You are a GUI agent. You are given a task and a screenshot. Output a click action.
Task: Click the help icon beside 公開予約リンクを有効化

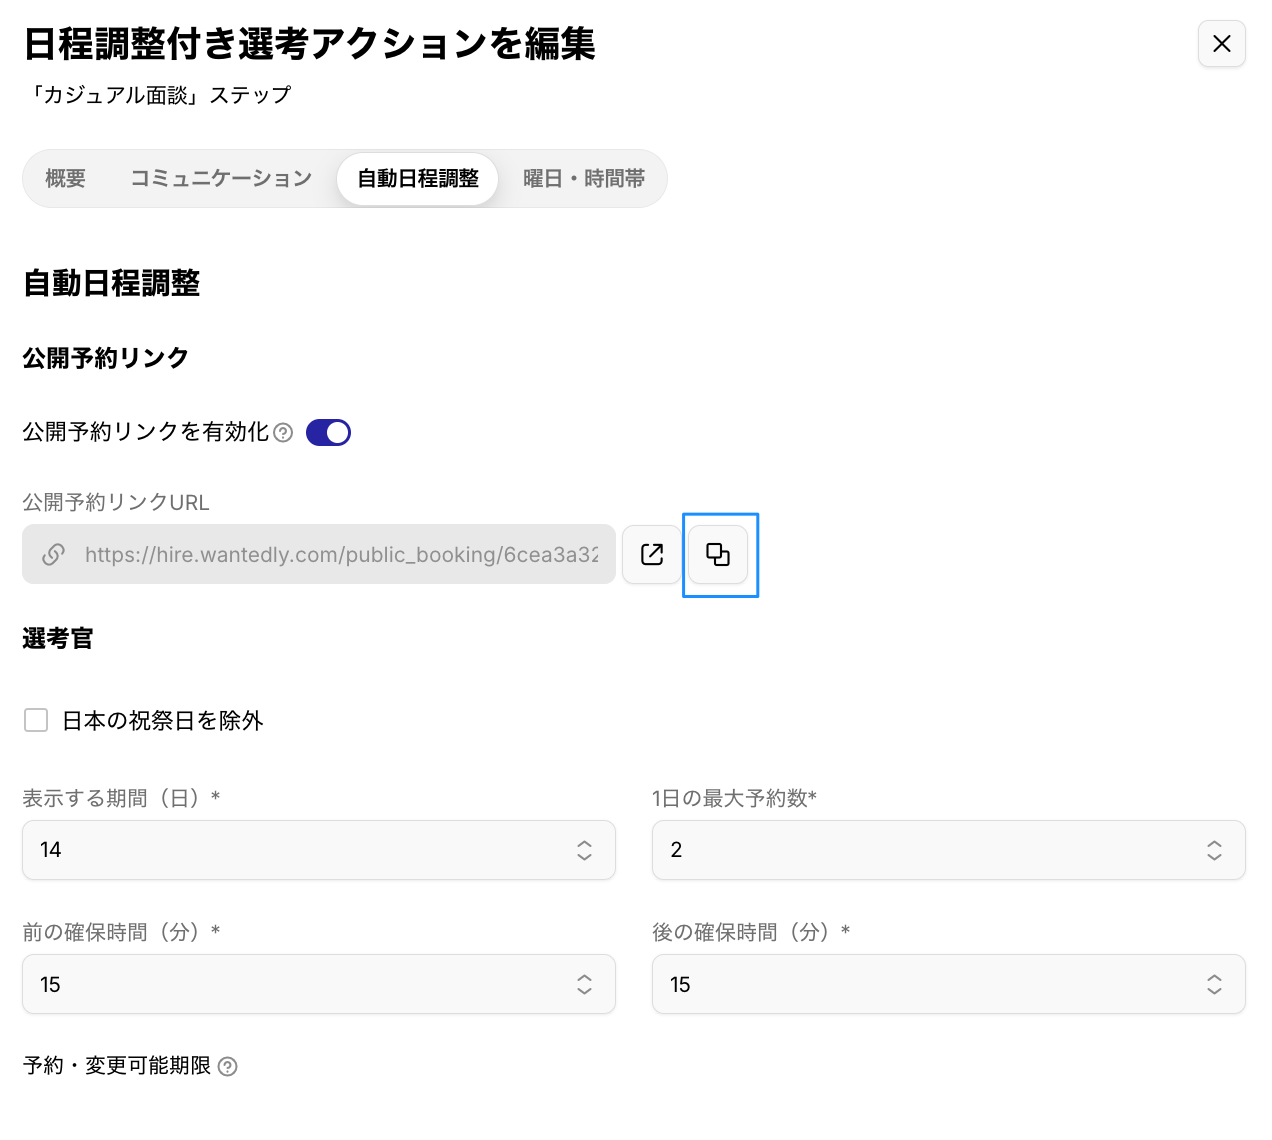pyautogui.click(x=283, y=432)
